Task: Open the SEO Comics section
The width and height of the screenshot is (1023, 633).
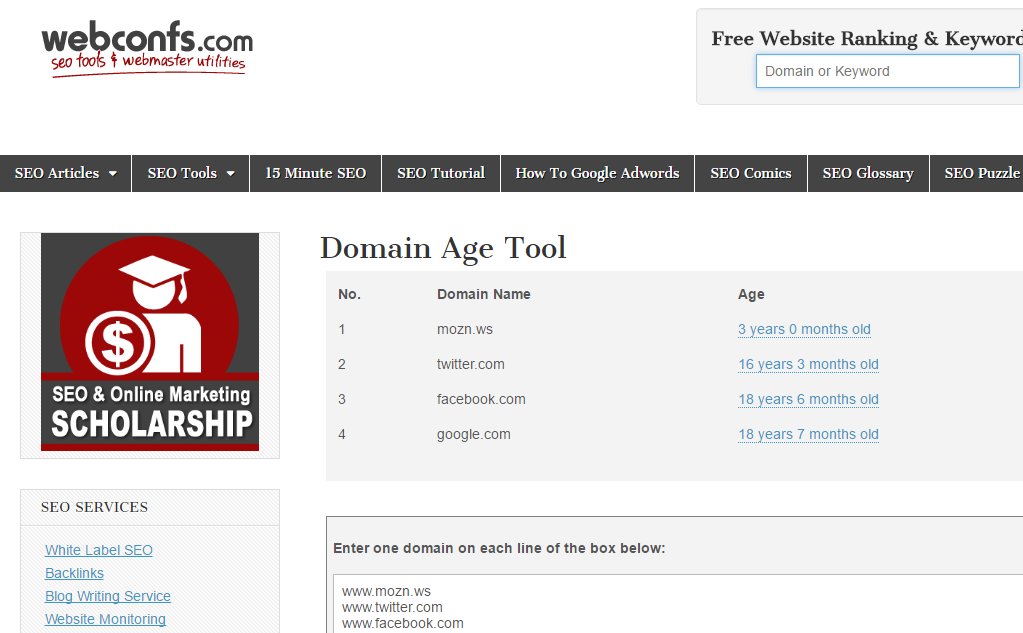Action: [x=750, y=173]
